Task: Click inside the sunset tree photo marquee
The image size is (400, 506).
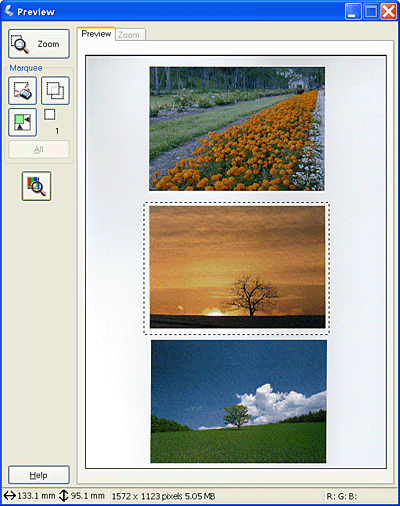Action: tap(237, 267)
